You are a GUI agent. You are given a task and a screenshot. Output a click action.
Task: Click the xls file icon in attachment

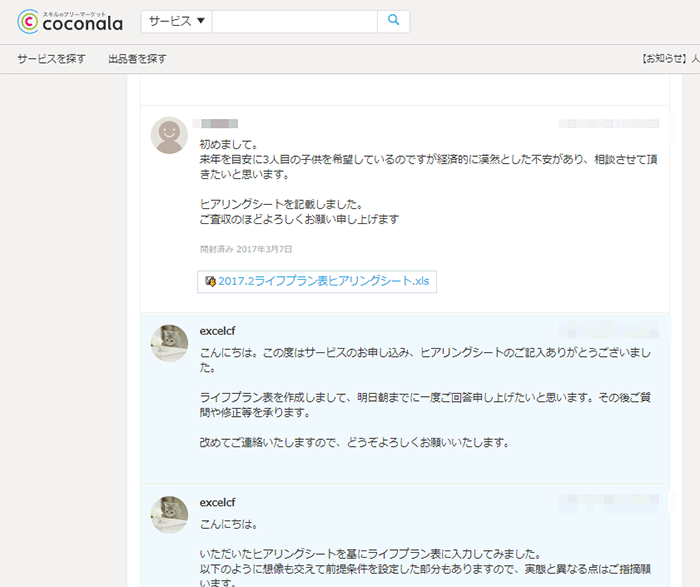point(210,281)
